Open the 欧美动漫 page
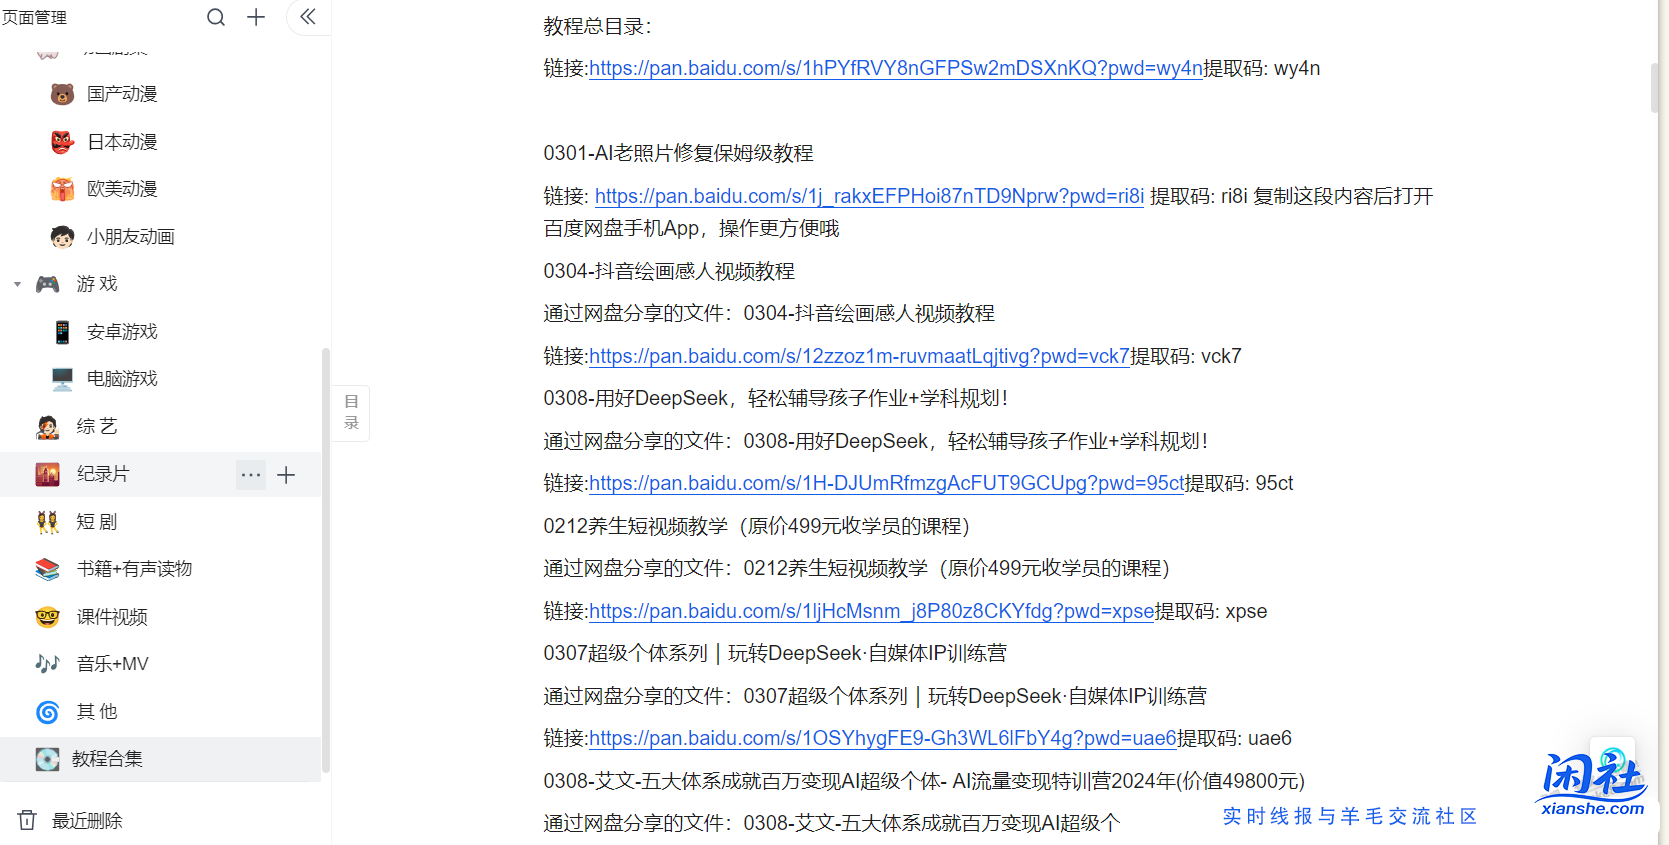 (122, 189)
